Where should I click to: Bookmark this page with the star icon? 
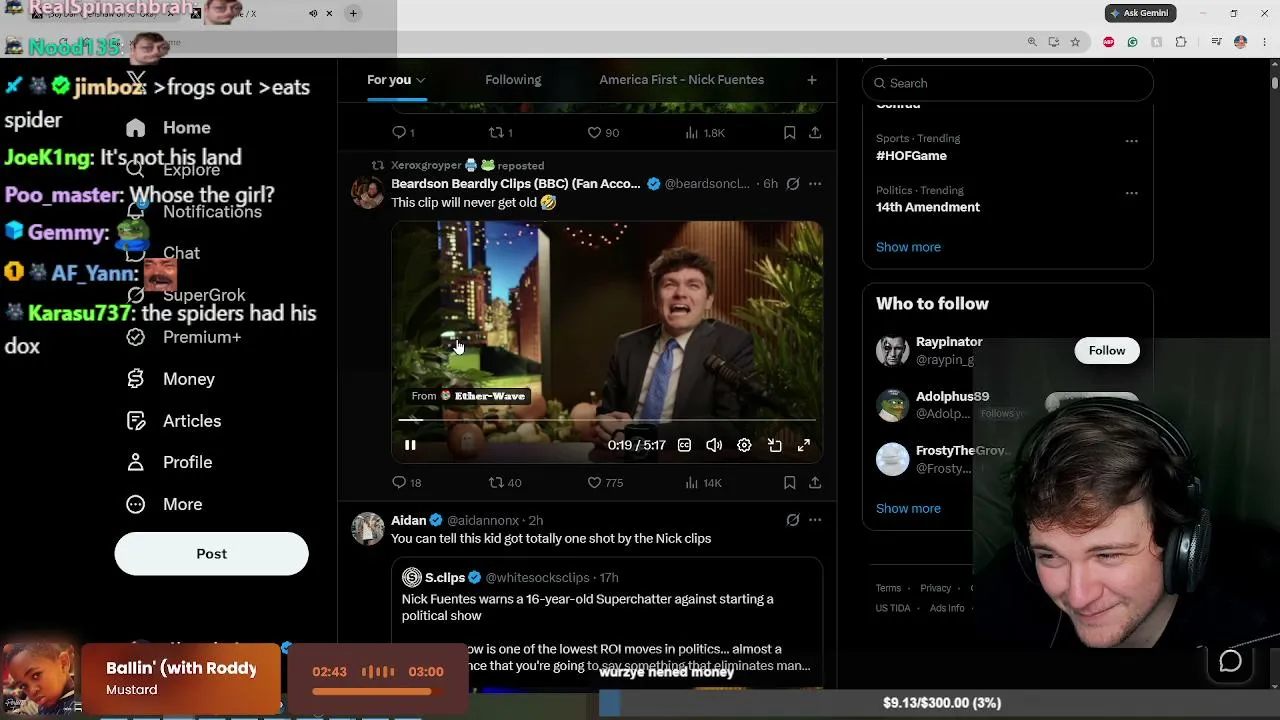pyautogui.click(x=1075, y=42)
